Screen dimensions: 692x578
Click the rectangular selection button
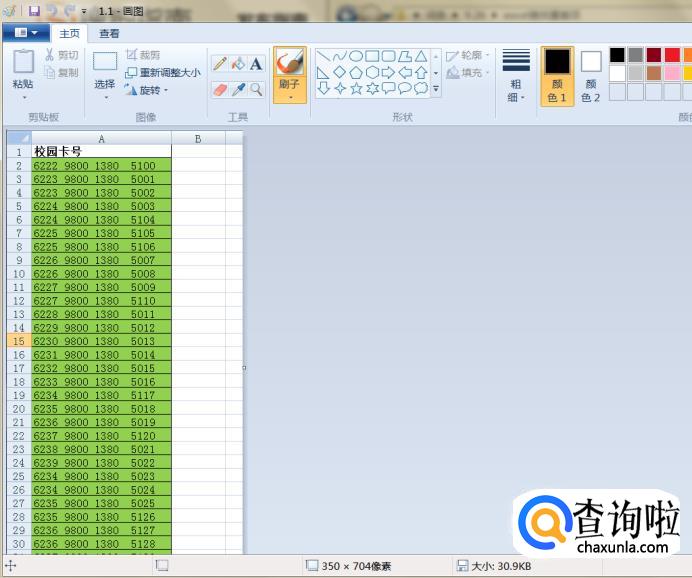point(105,62)
